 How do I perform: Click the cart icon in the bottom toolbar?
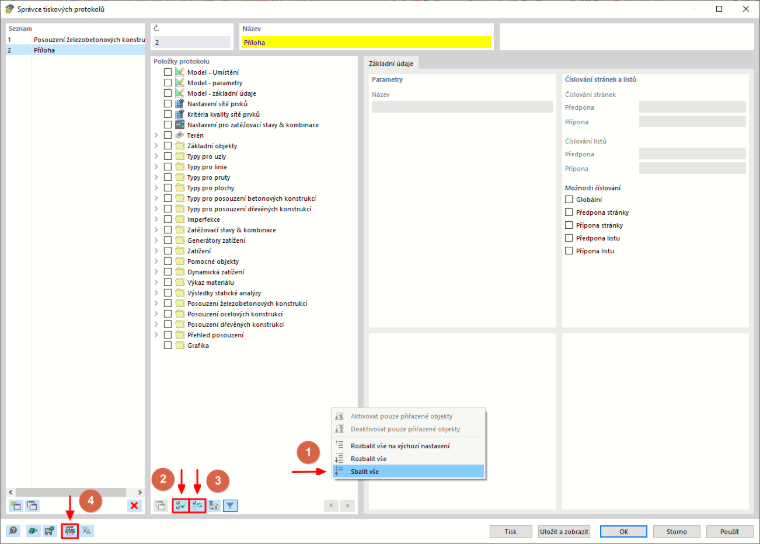(49, 531)
